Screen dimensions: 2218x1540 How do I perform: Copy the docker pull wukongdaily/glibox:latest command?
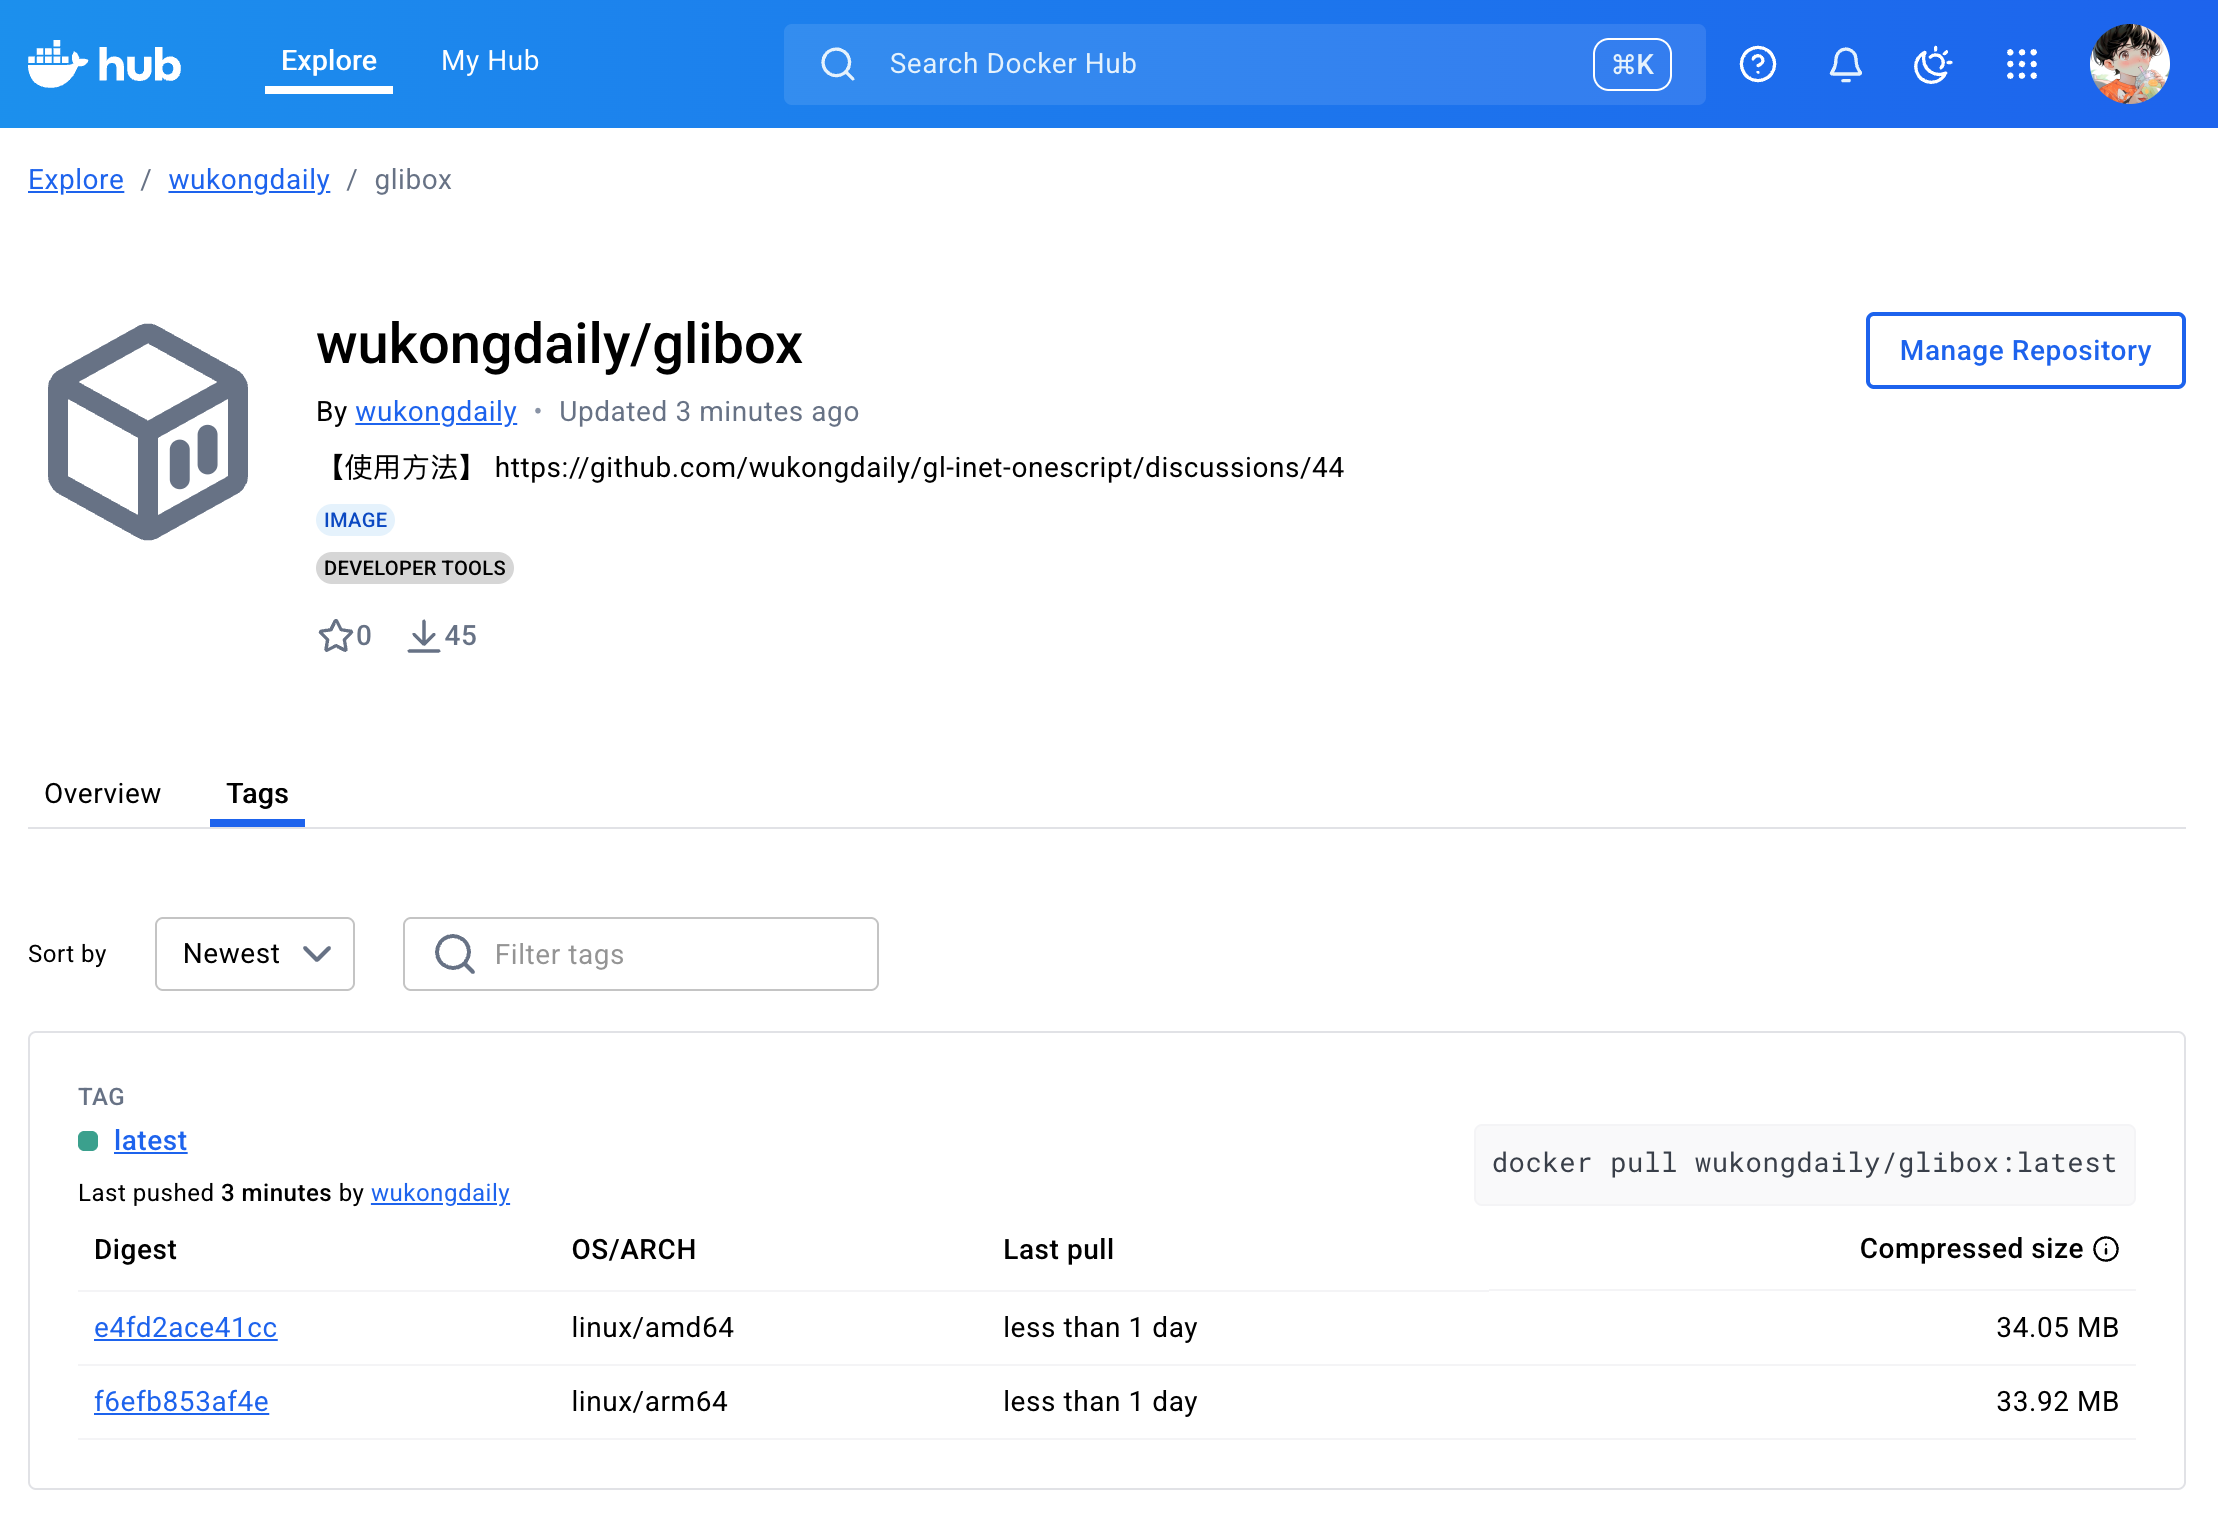1804,1163
